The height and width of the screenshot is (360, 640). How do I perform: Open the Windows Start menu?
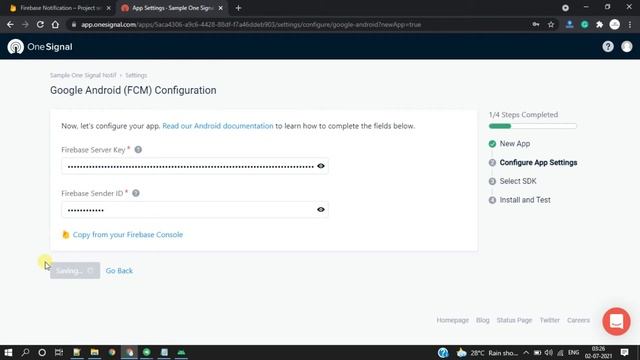point(8,352)
